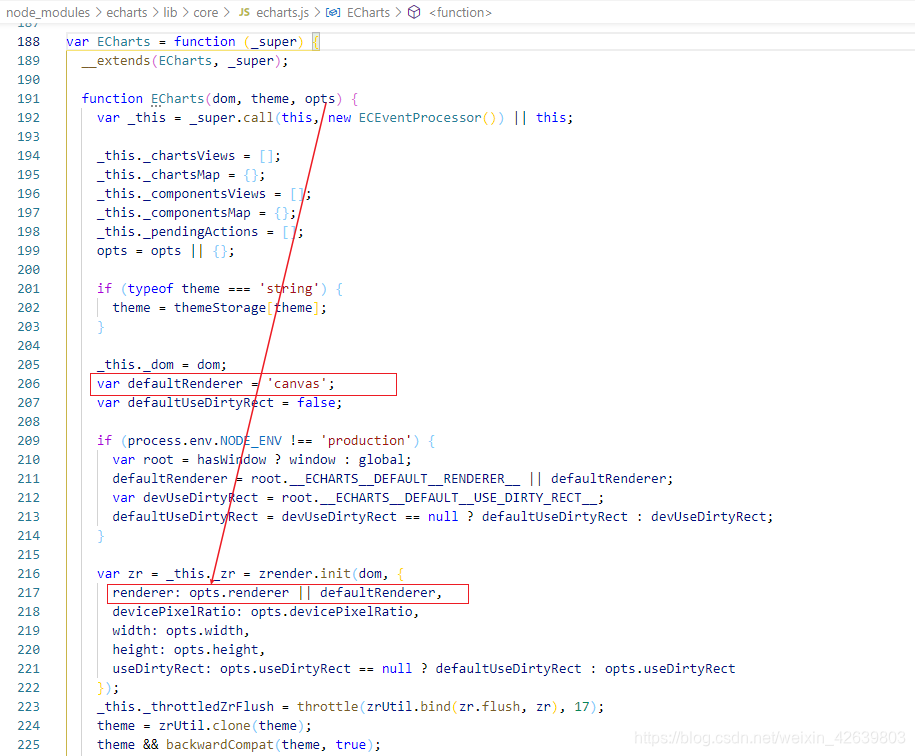Click '__ECHARTS__DEFAULT__RENDERER__' on line 211
This screenshot has width=915, height=756.
(404, 479)
